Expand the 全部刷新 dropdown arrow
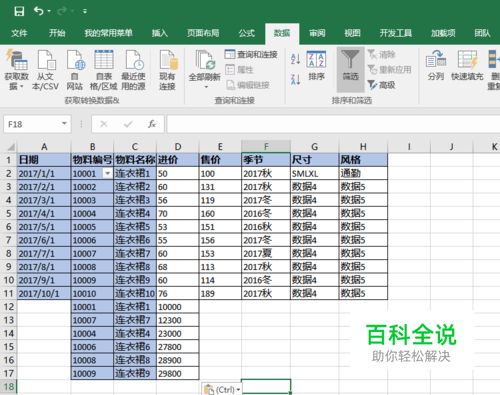500x395 pixels. 206,87
